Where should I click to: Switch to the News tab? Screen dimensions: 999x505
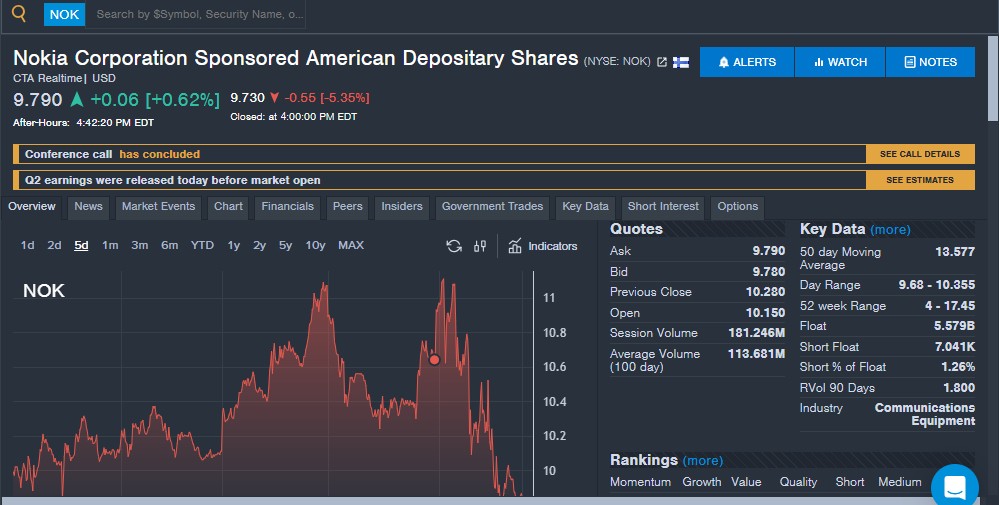click(x=88, y=206)
